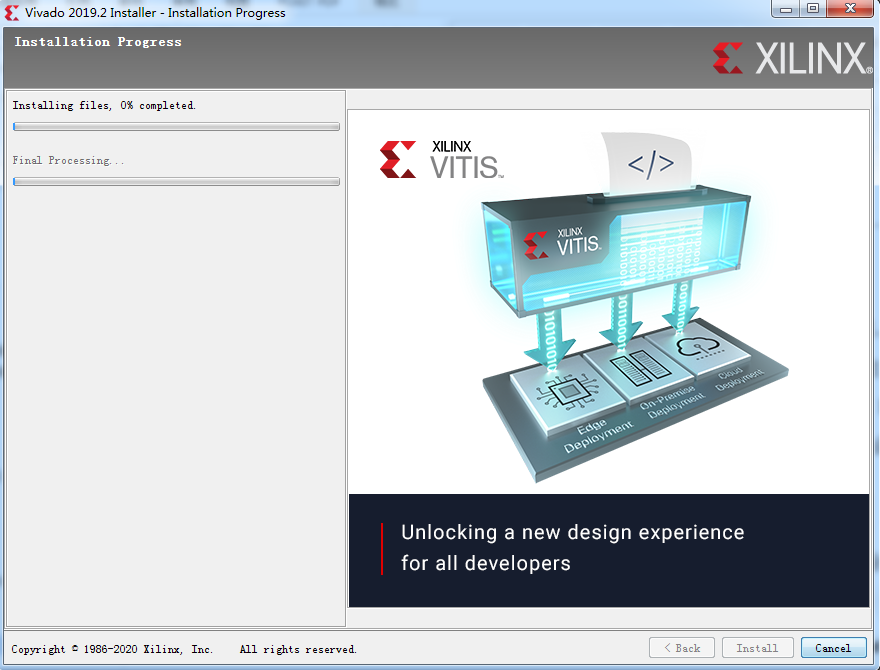Viewport: 880px width, 670px height.
Task: Click the Final Processing progress bar
Action: tap(176, 182)
